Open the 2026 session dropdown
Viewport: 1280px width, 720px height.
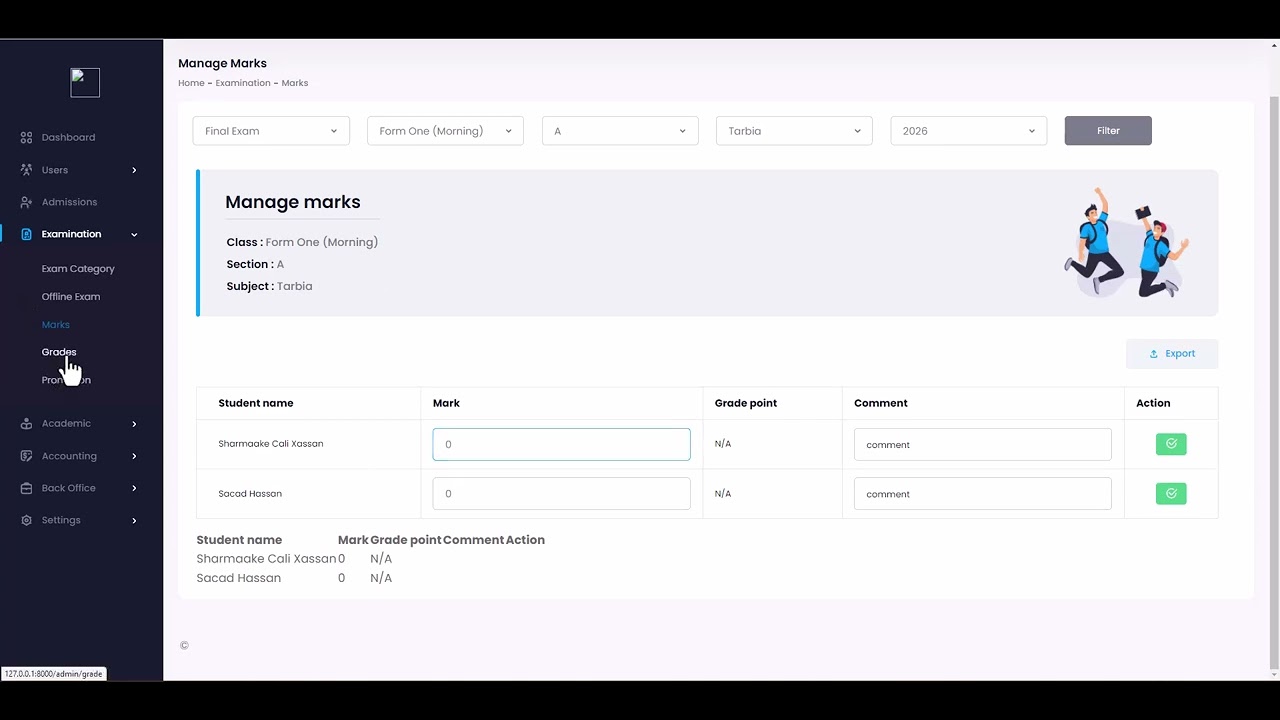point(968,131)
